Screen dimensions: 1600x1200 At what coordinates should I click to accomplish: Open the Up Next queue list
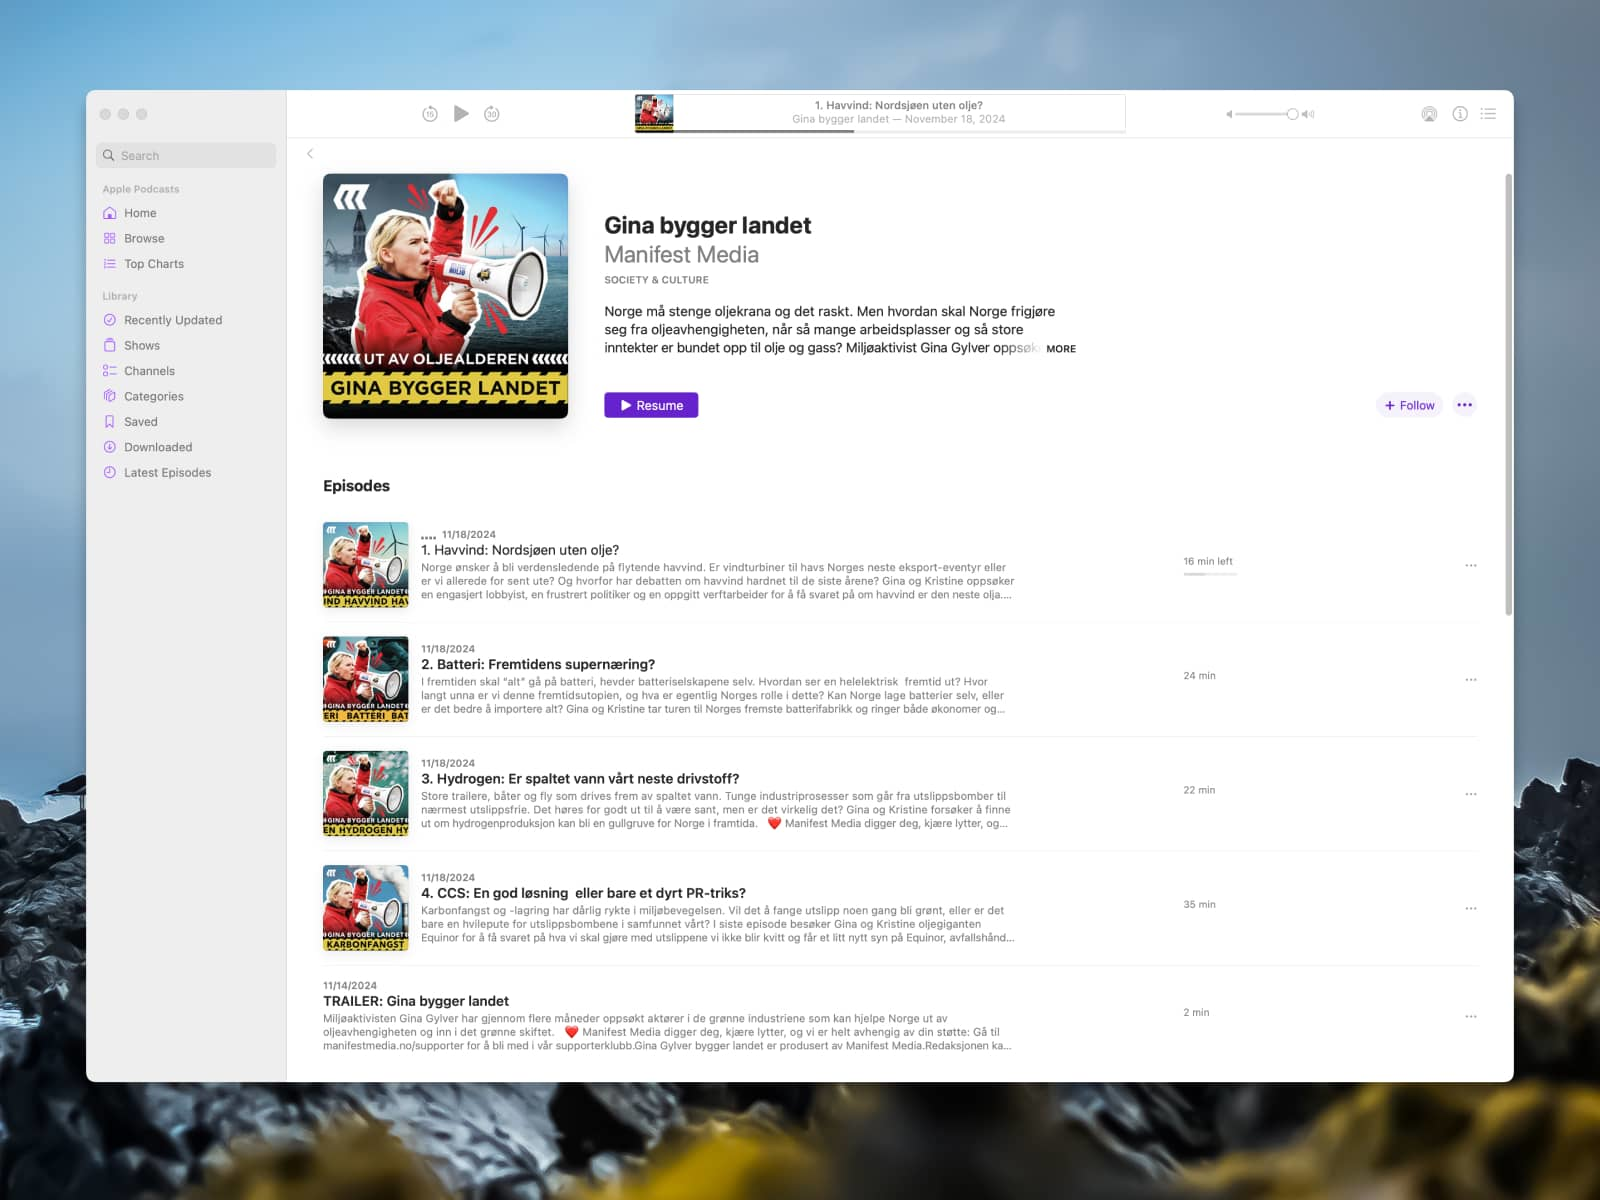[1488, 114]
